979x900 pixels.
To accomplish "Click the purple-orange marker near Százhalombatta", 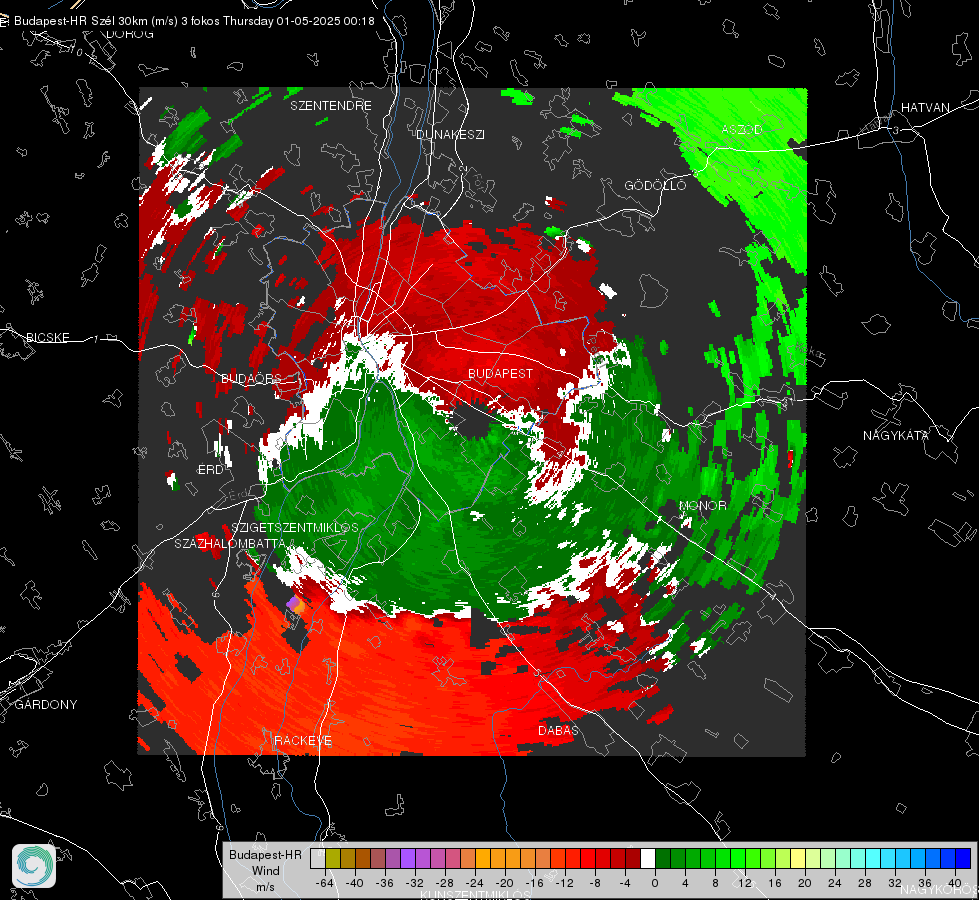I will tap(295, 604).
